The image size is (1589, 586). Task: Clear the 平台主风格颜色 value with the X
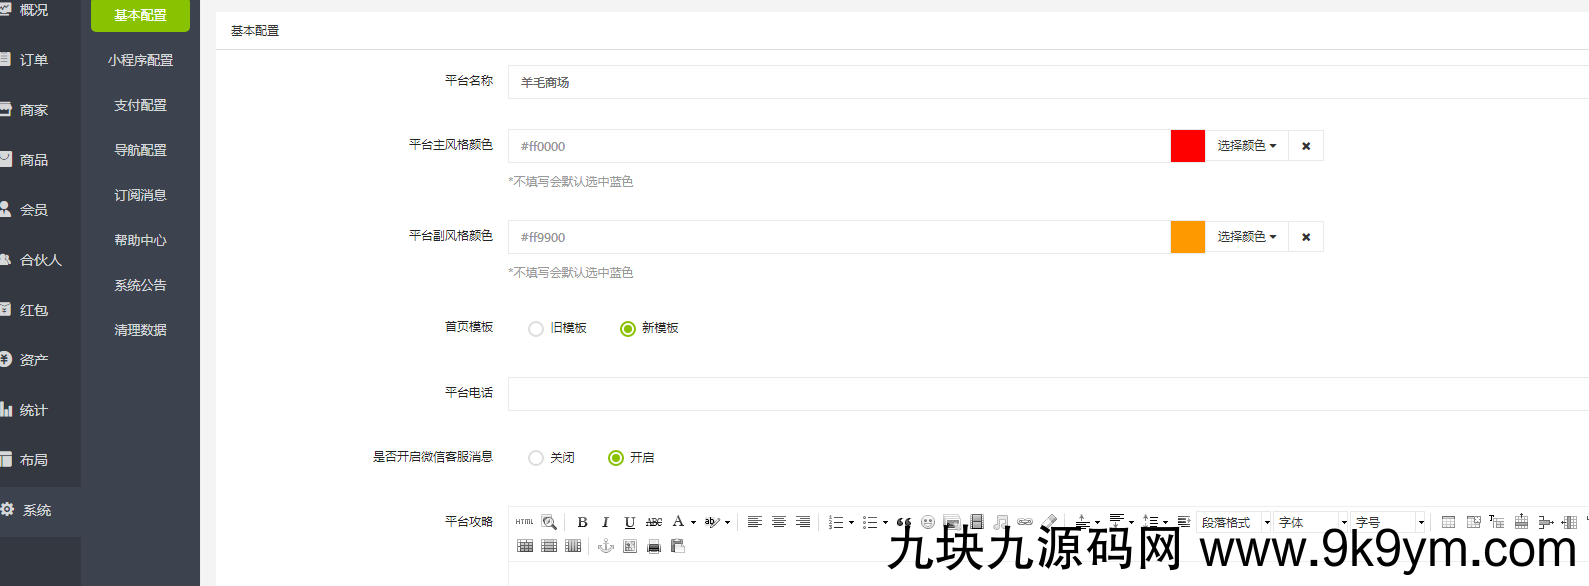(1305, 146)
